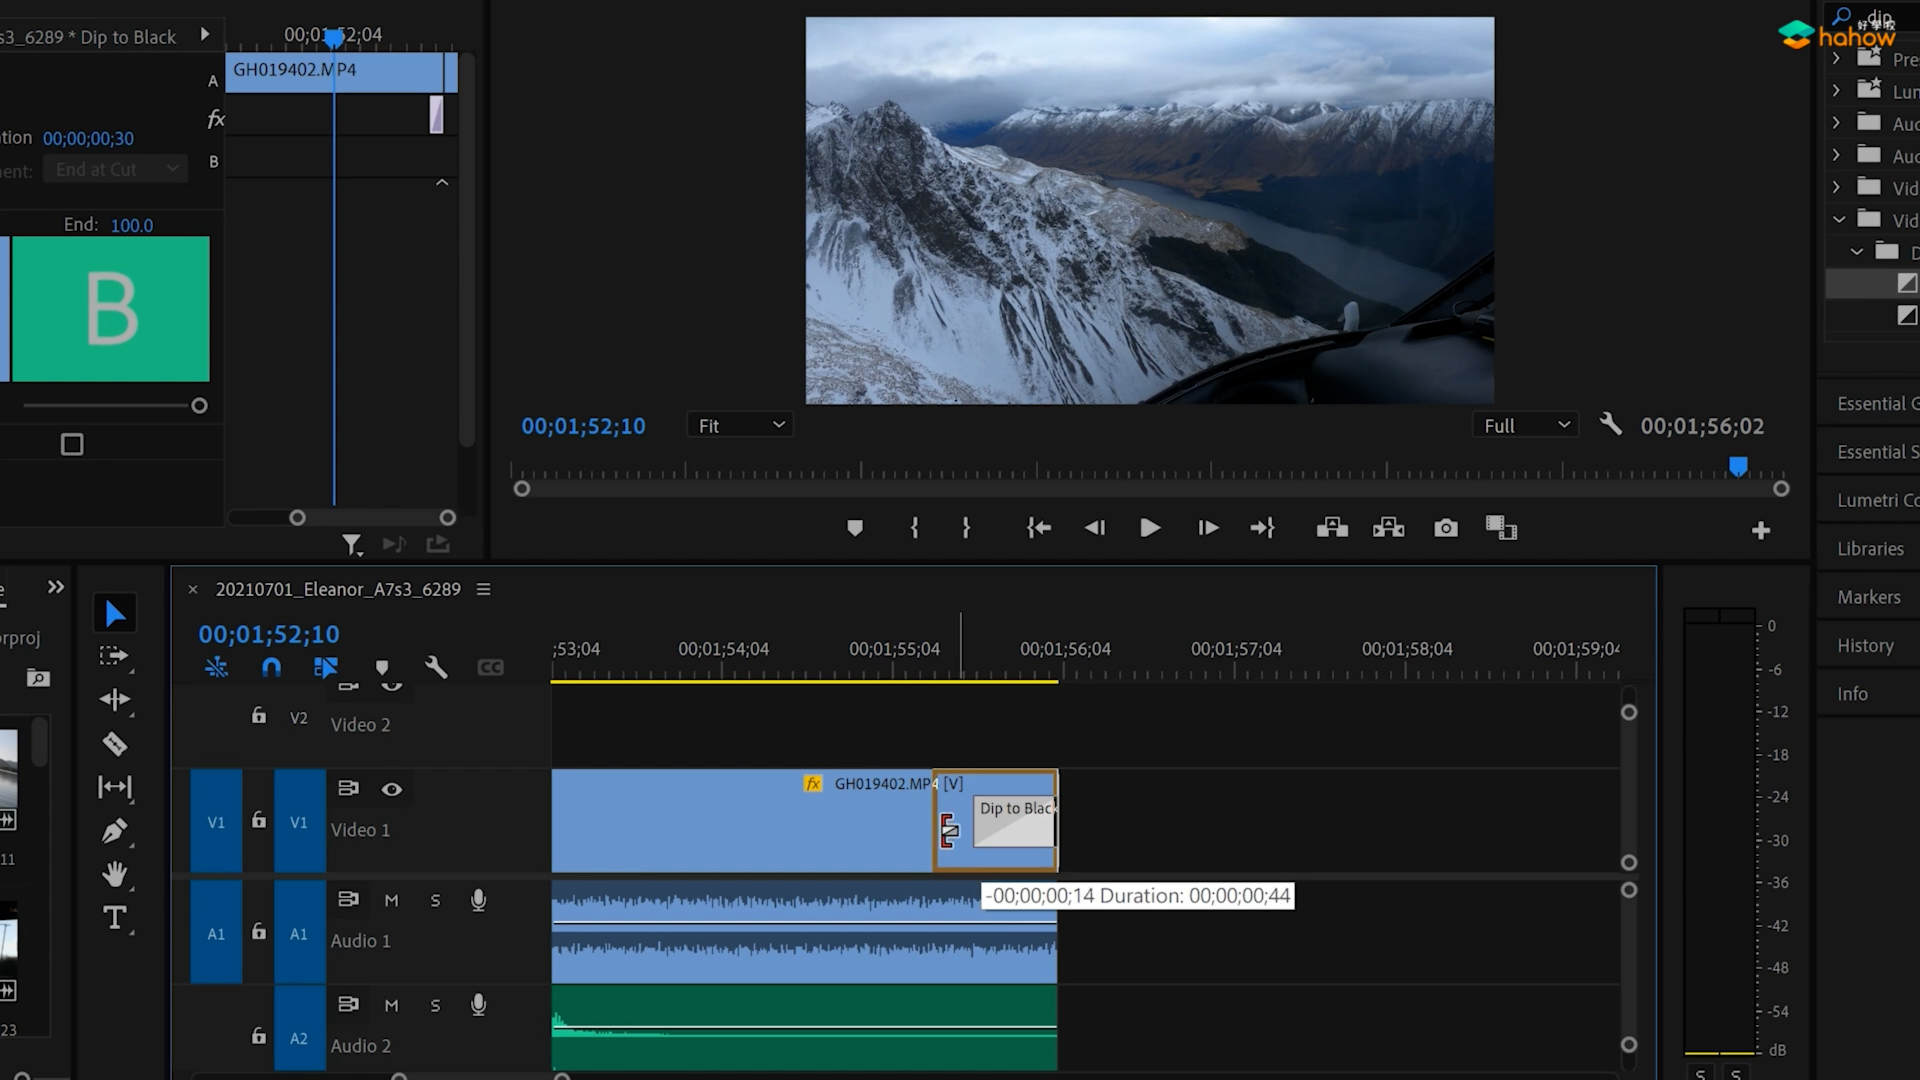Image resolution: width=1920 pixels, height=1080 pixels.
Task: Select the Hand tool
Action: (x=114, y=875)
